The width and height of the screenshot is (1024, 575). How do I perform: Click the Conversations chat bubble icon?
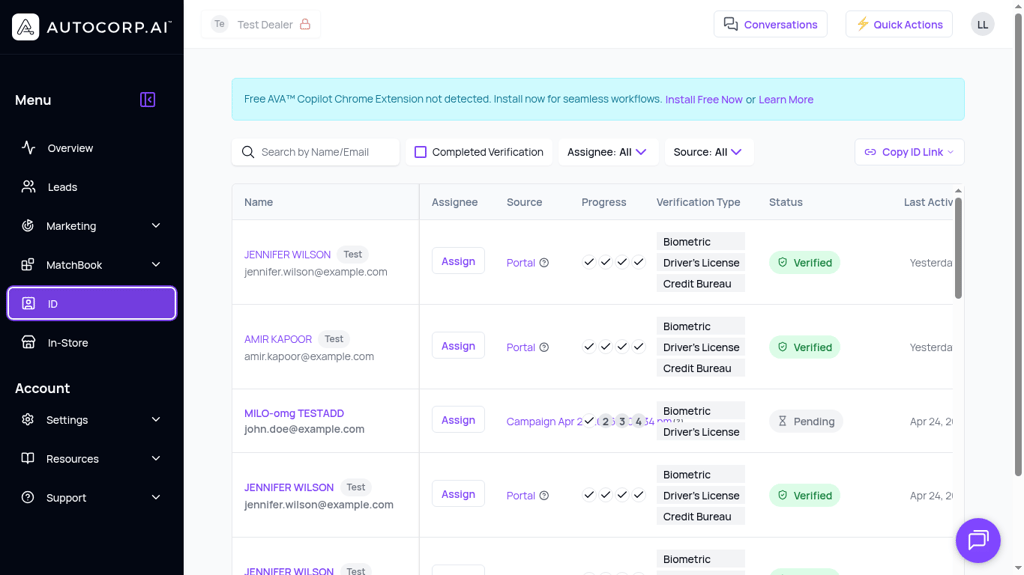pos(731,24)
